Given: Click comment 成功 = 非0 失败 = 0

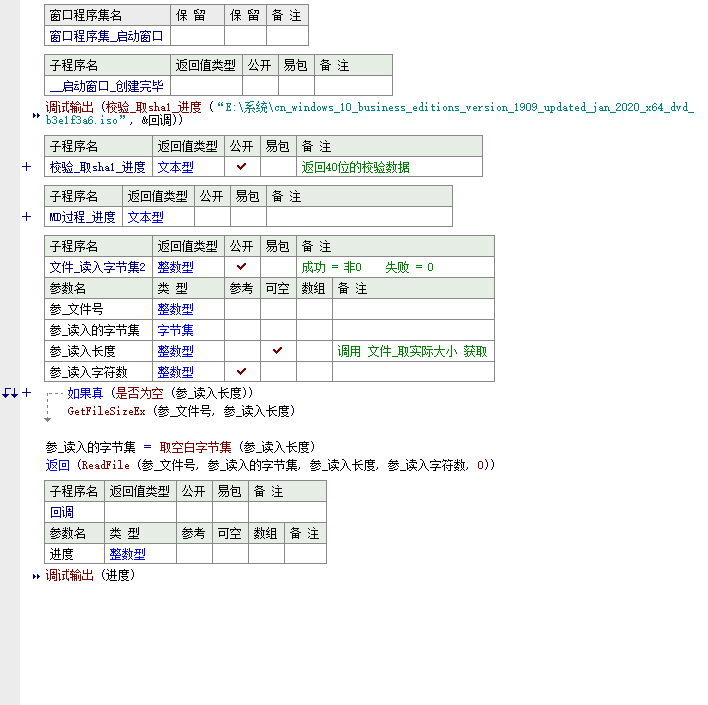Looking at the screenshot, I should [x=368, y=267].
